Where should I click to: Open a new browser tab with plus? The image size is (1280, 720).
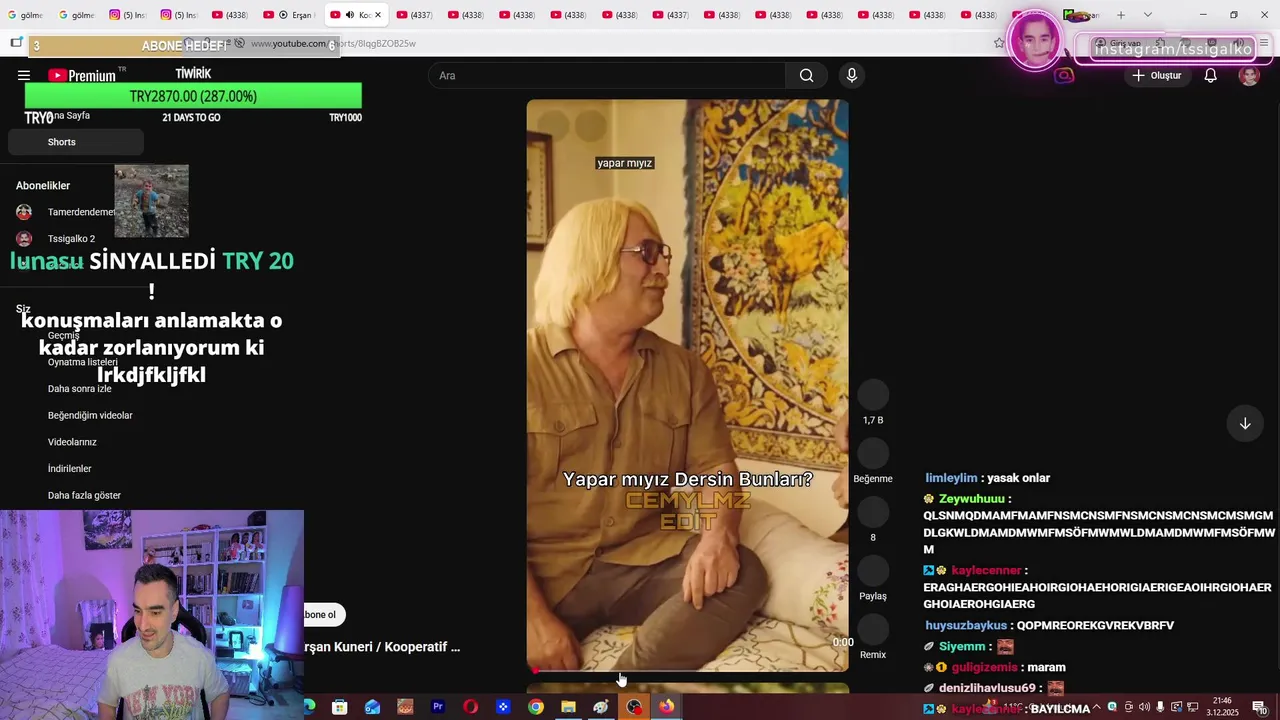[x=1121, y=15]
